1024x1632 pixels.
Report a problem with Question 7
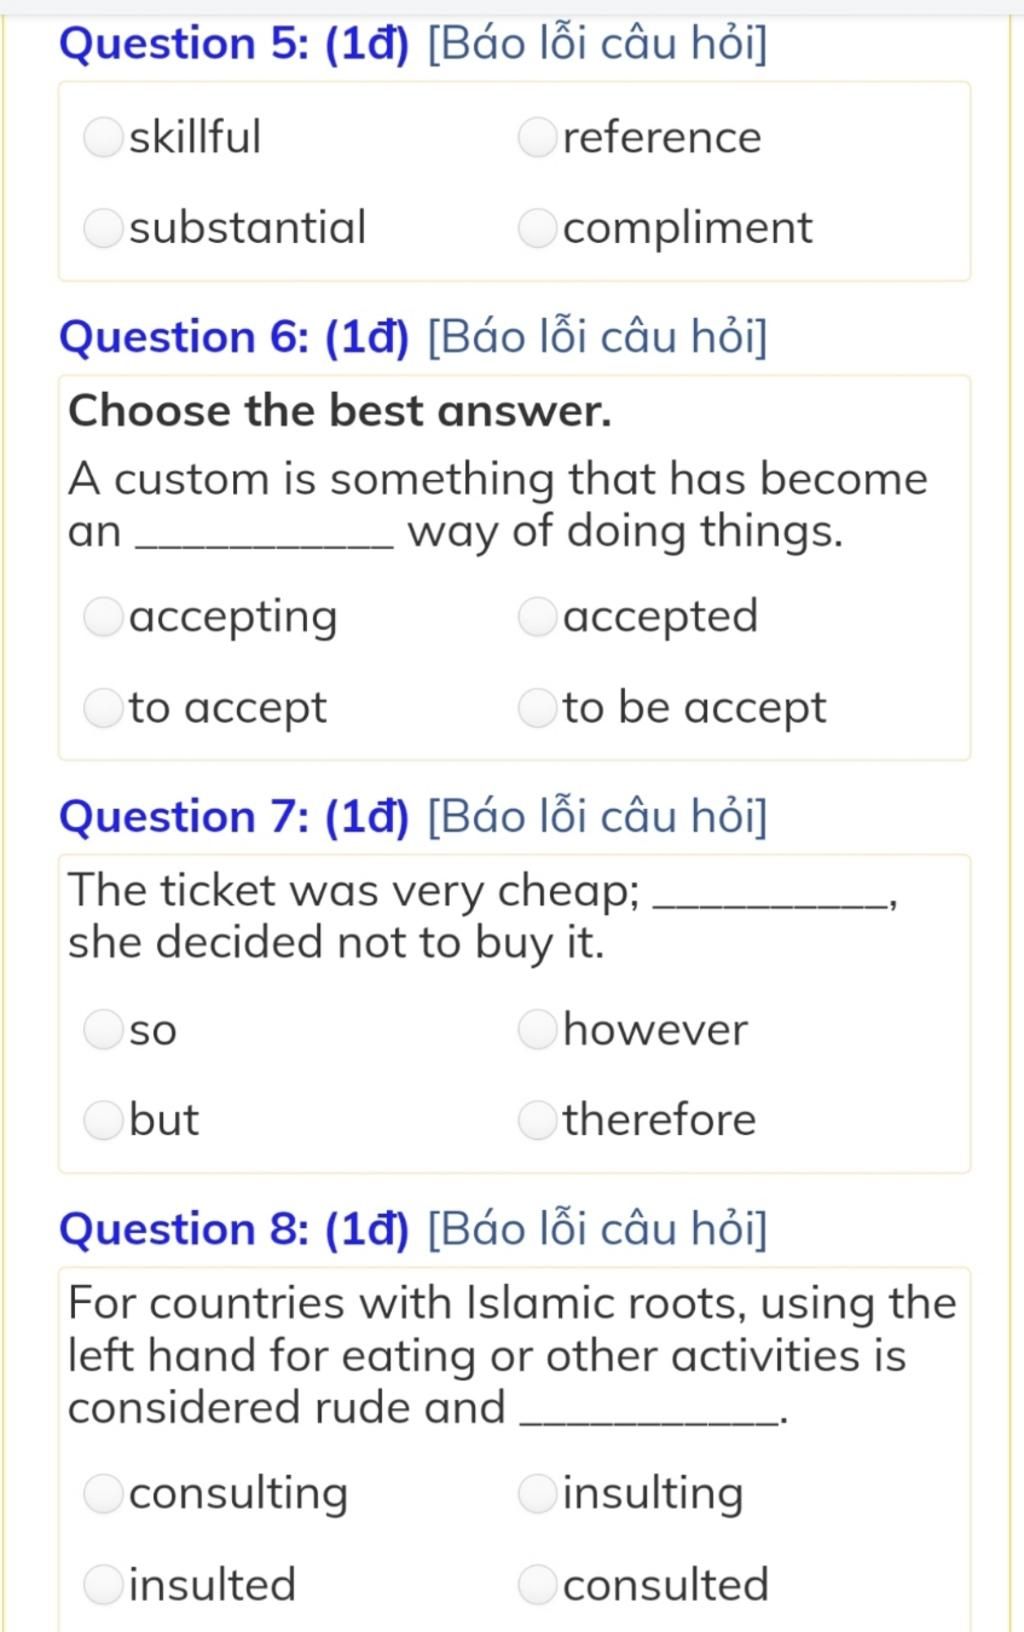(x=597, y=817)
